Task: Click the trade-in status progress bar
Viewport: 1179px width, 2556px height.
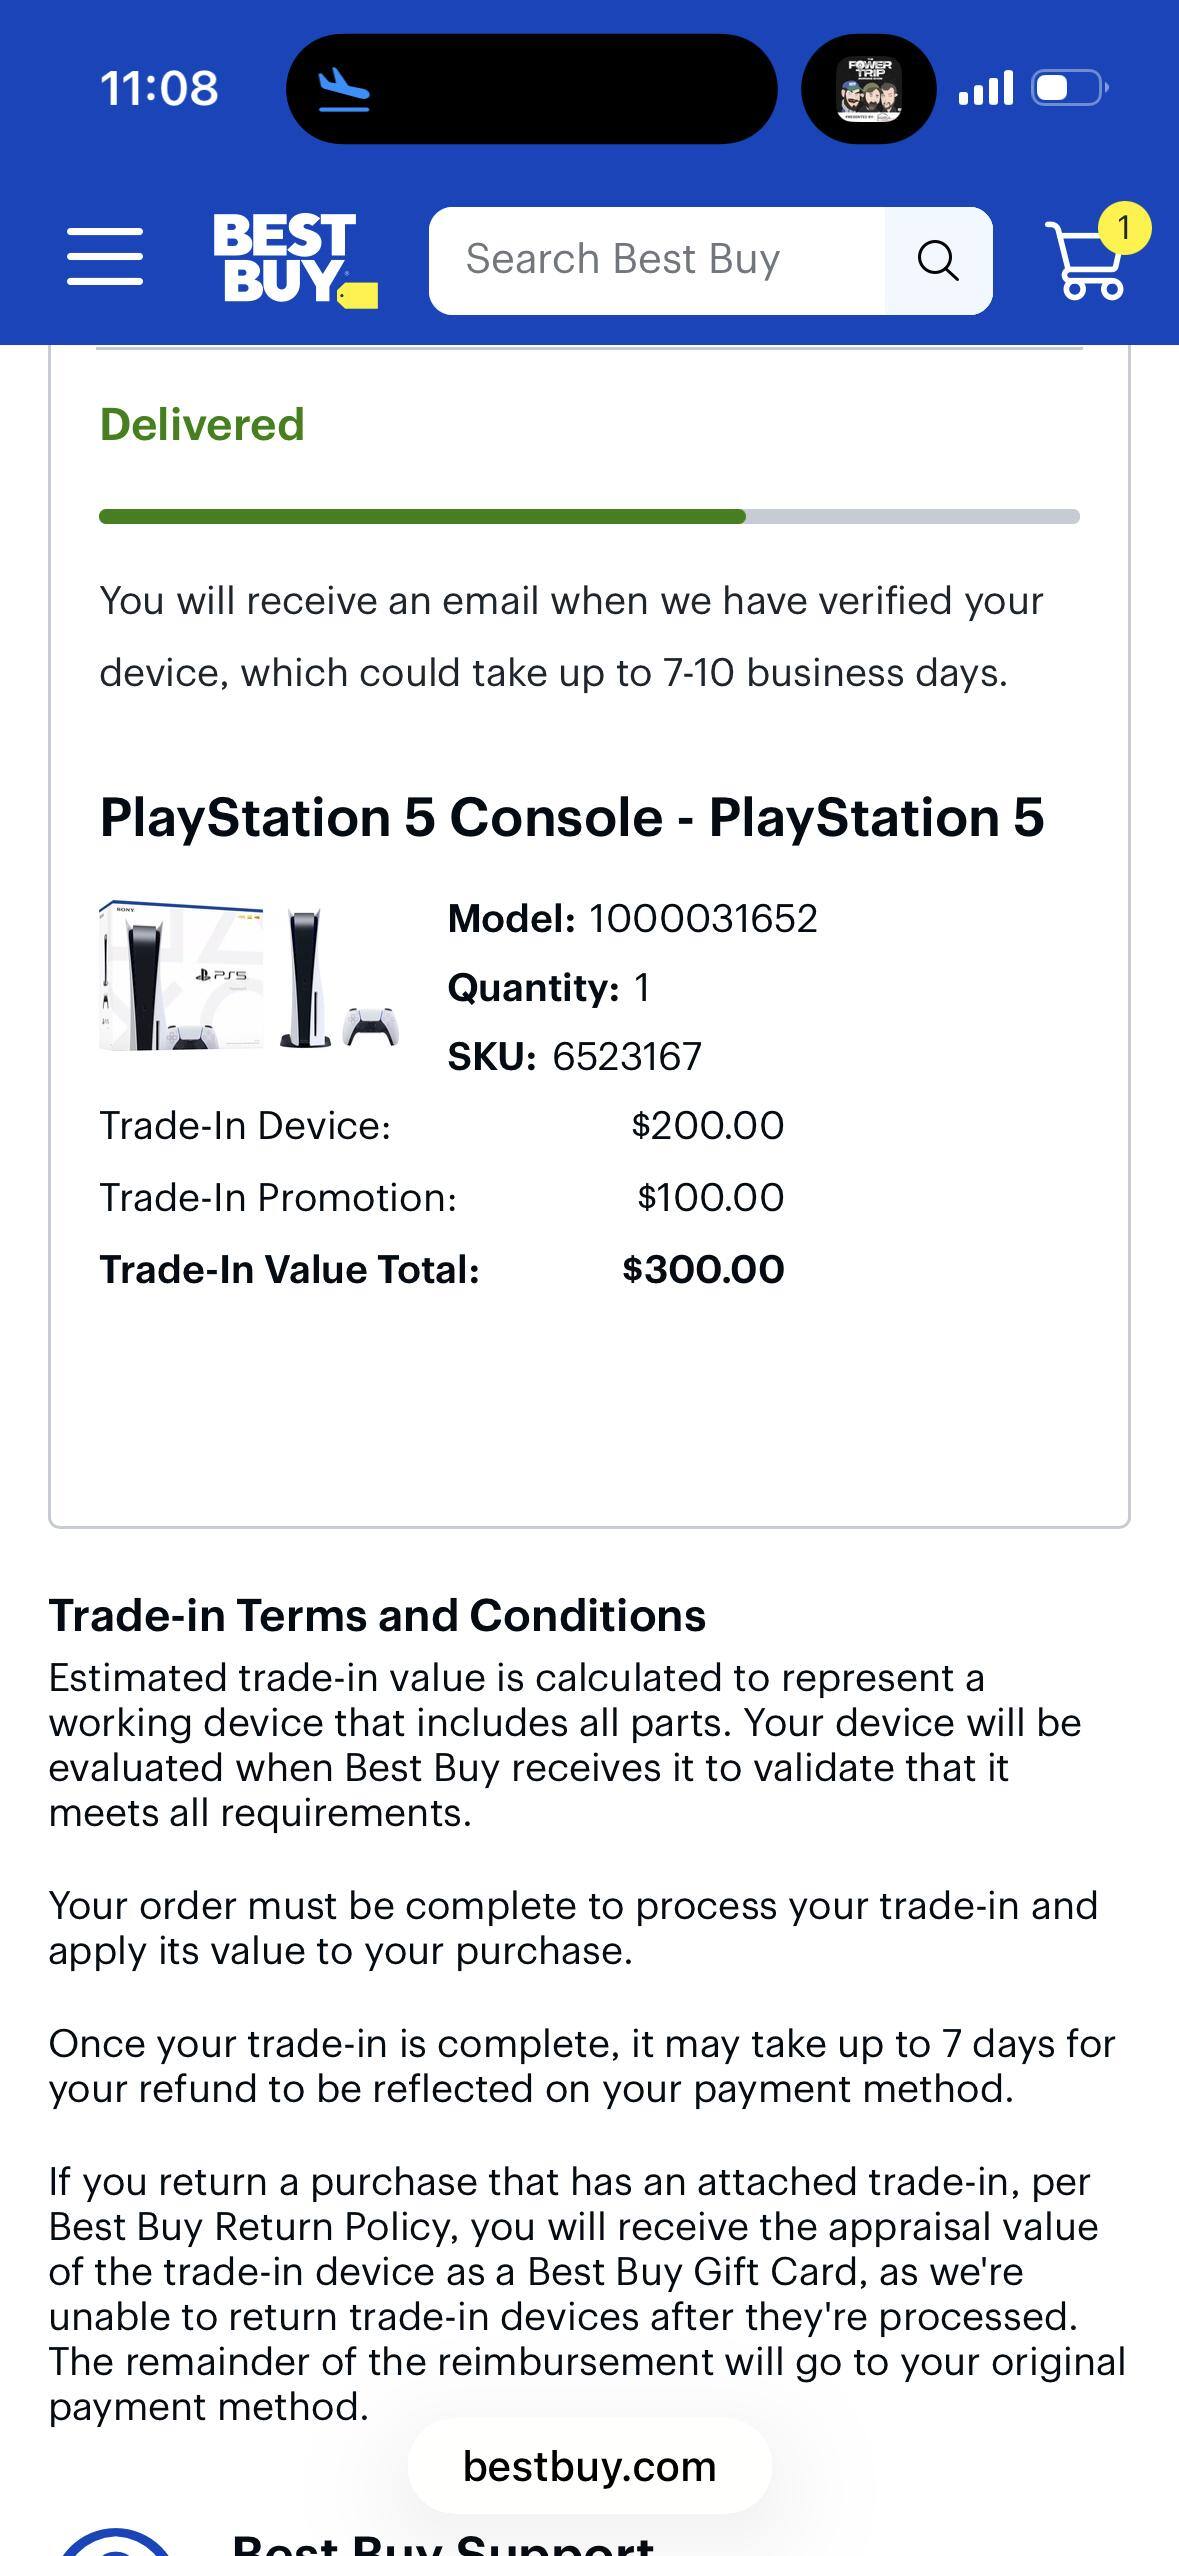Action: click(590, 517)
